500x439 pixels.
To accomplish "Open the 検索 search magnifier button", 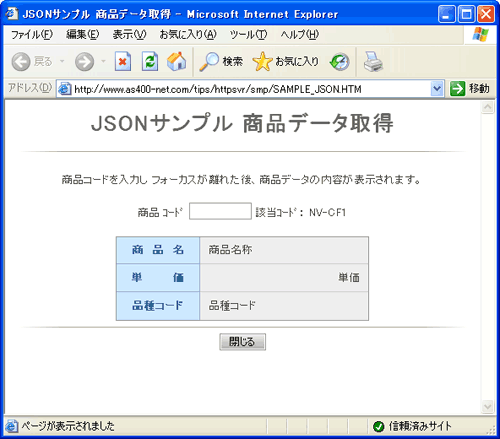I will pos(221,62).
